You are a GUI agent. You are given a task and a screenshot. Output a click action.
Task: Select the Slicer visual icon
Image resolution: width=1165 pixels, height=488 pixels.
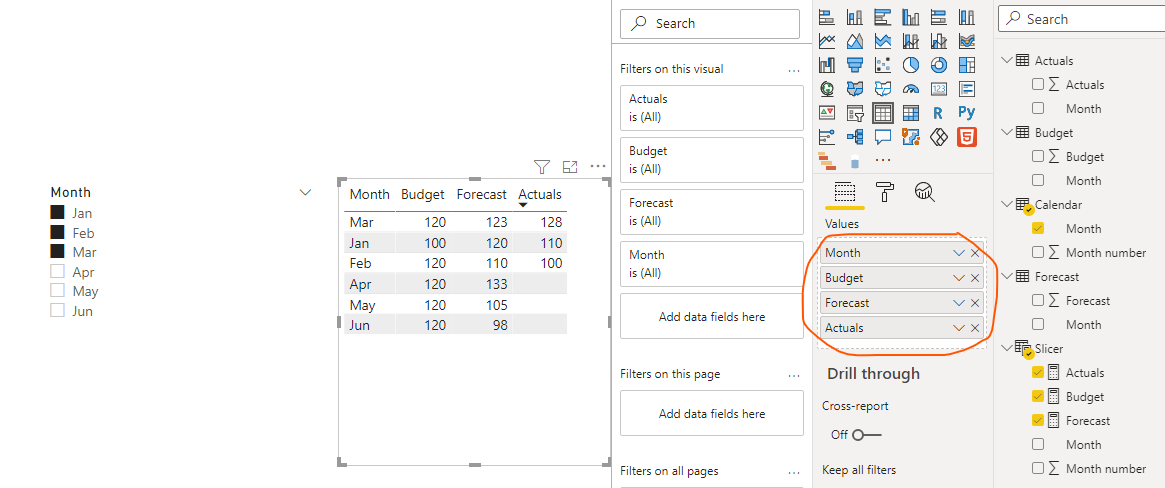pyautogui.click(x=854, y=113)
